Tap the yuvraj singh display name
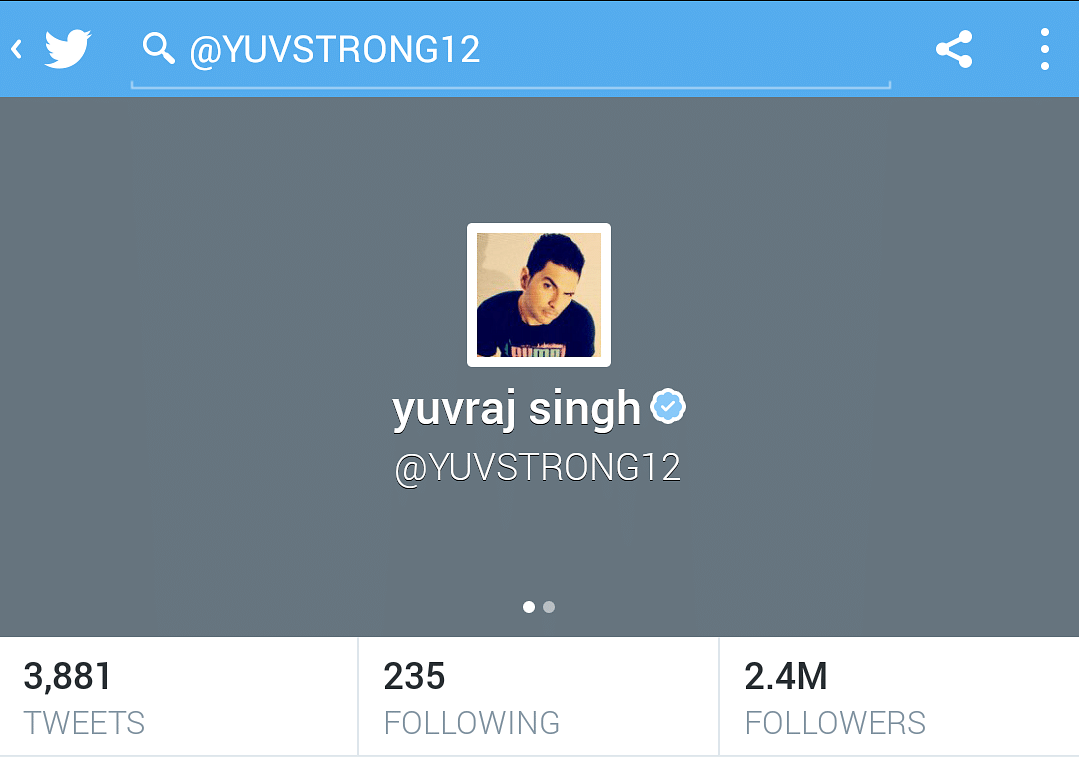The height and width of the screenshot is (757, 1079). (516, 409)
